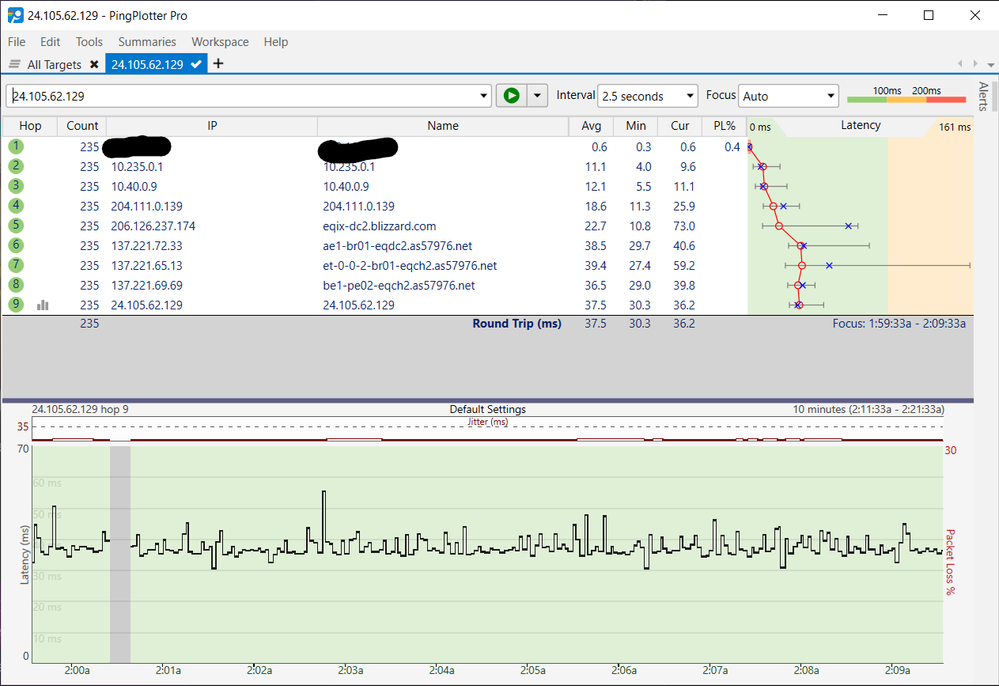Open the trace button dropdown arrow
This screenshot has width=999, height=686.
pyautogui.click(x=538, y=96)
